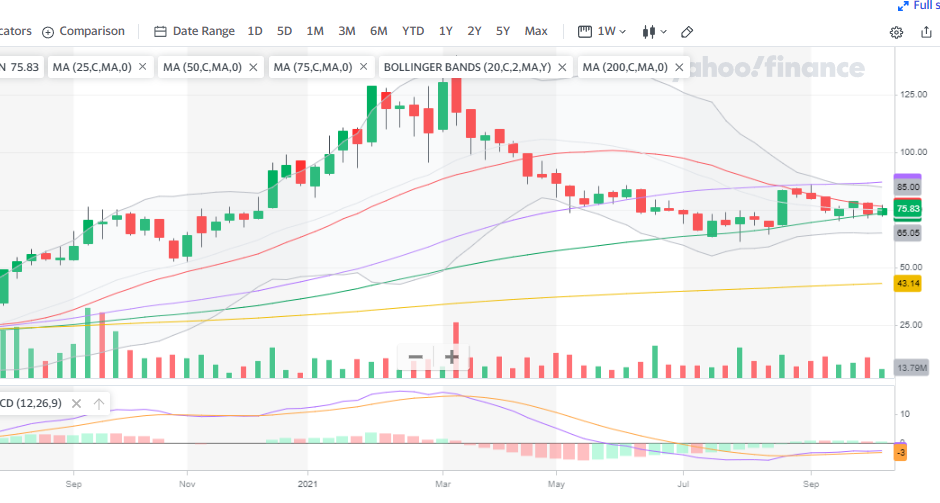940x503 pixels.
Task: Enter Full screen mode
Action: (x=918, y=5)
